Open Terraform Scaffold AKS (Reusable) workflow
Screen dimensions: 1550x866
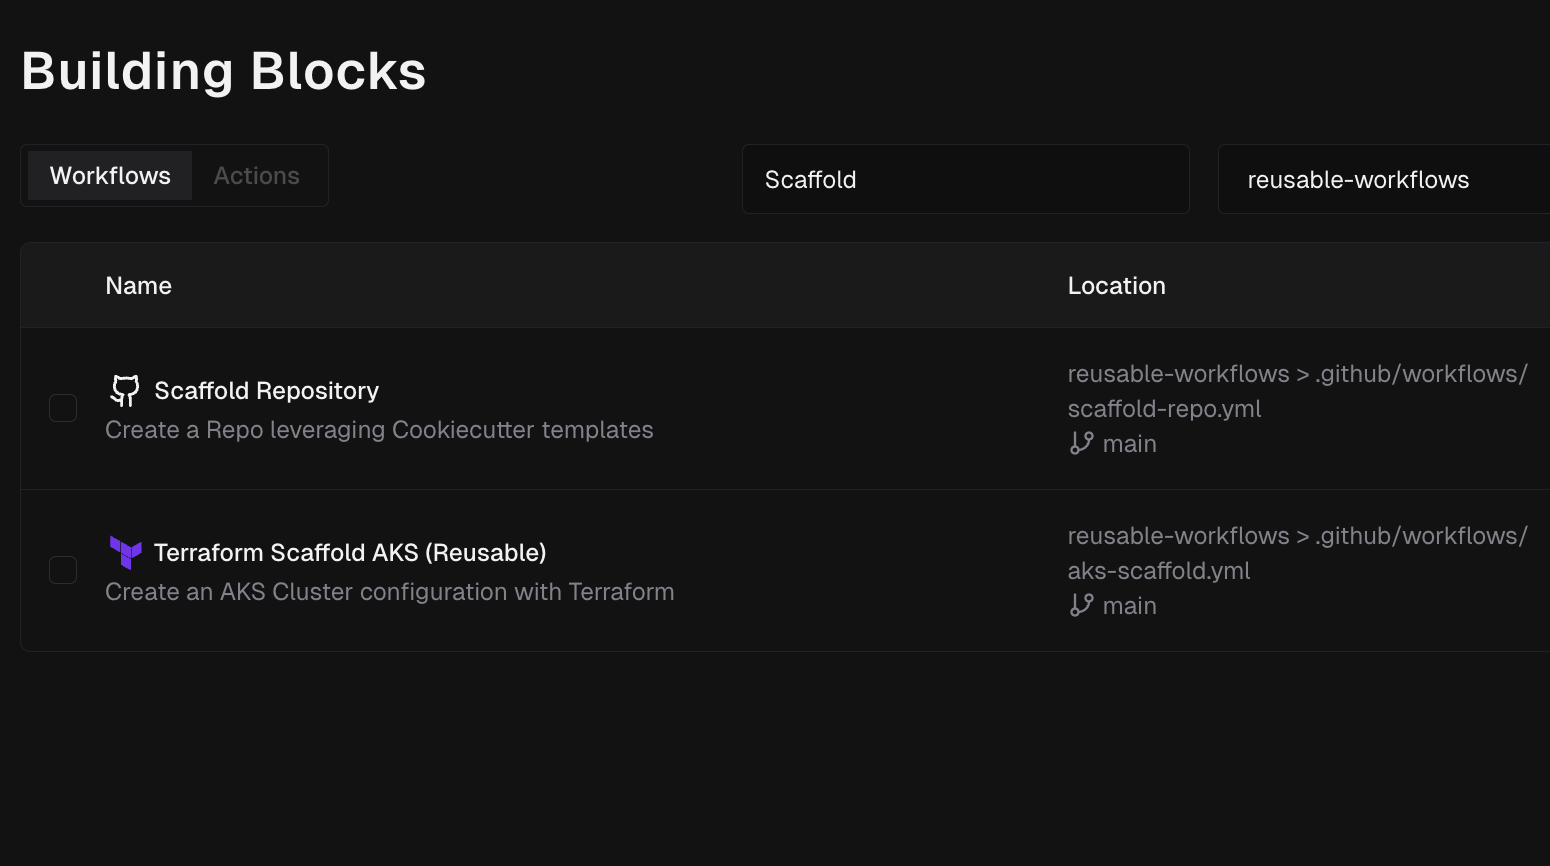coord(350,553)
